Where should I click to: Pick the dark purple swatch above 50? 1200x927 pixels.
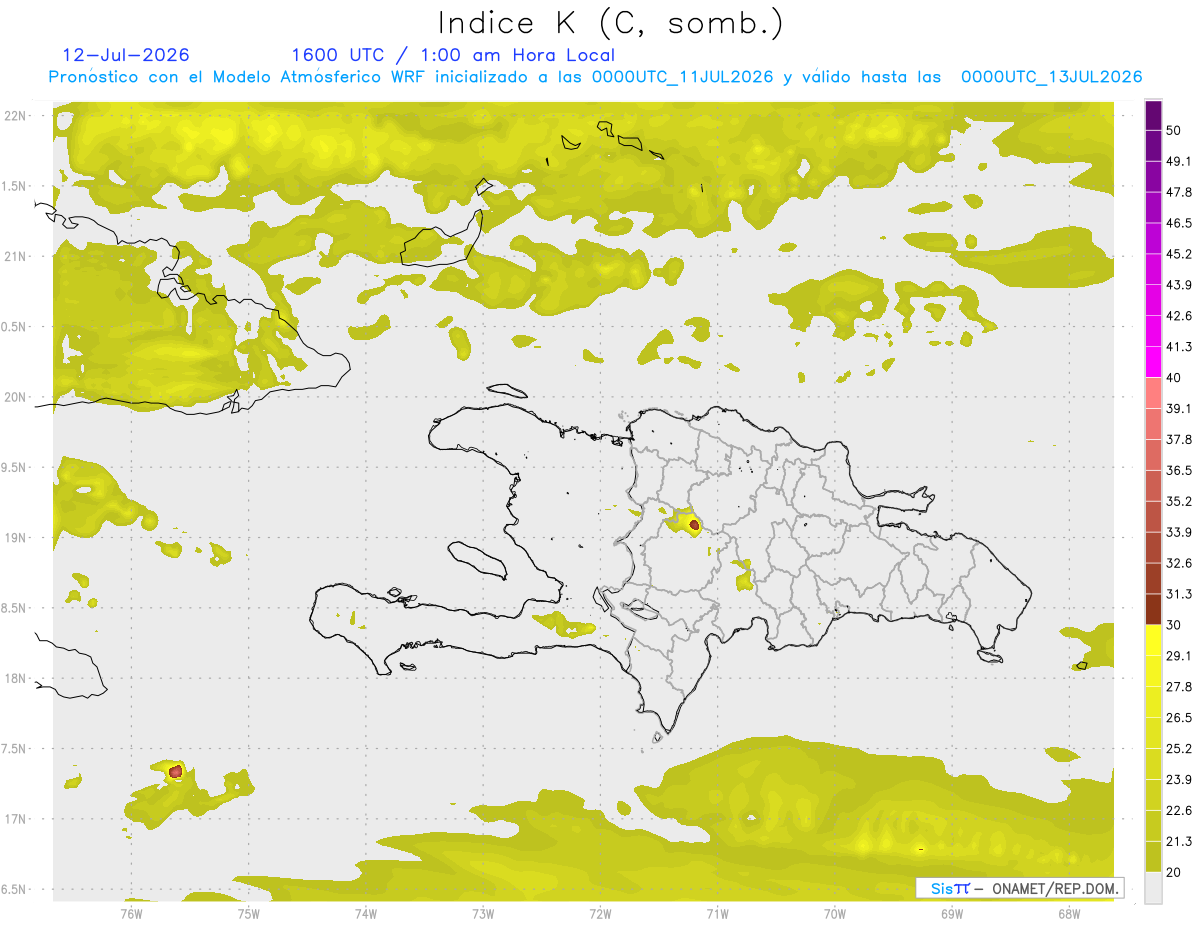1153,115
